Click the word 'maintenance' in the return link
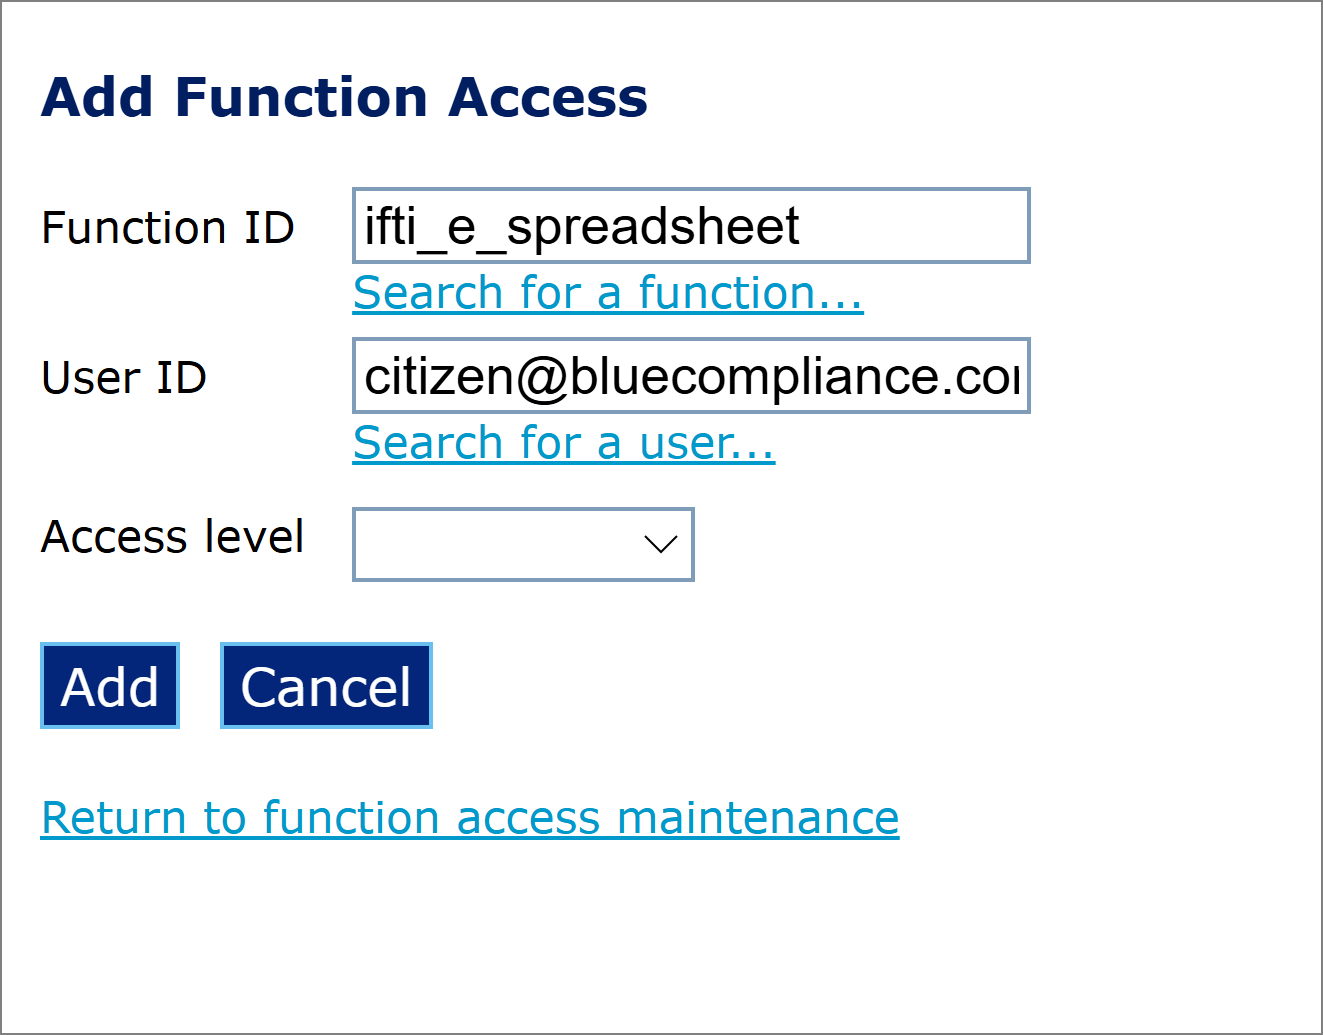Image resolution: width=1323 pixels, height=1035 pixels. pyautogui.click(x=758, y=818)
